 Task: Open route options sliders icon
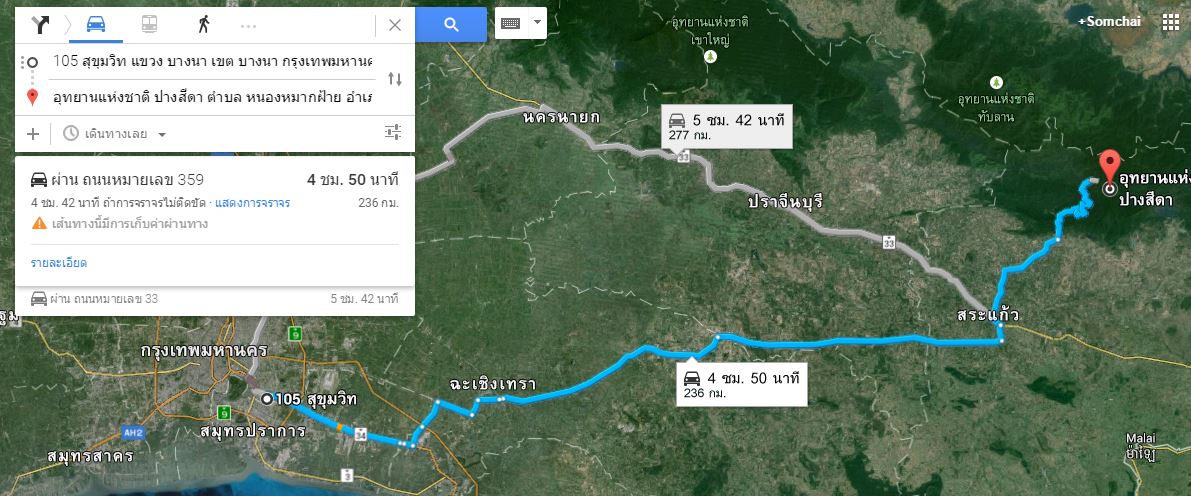[393, 133]
